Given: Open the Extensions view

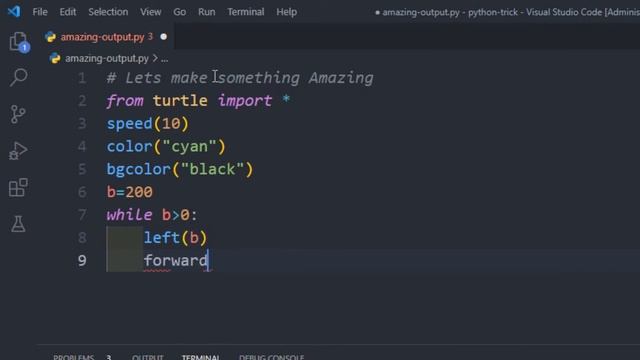Looking at the screenshot, I should pos(18,187).
